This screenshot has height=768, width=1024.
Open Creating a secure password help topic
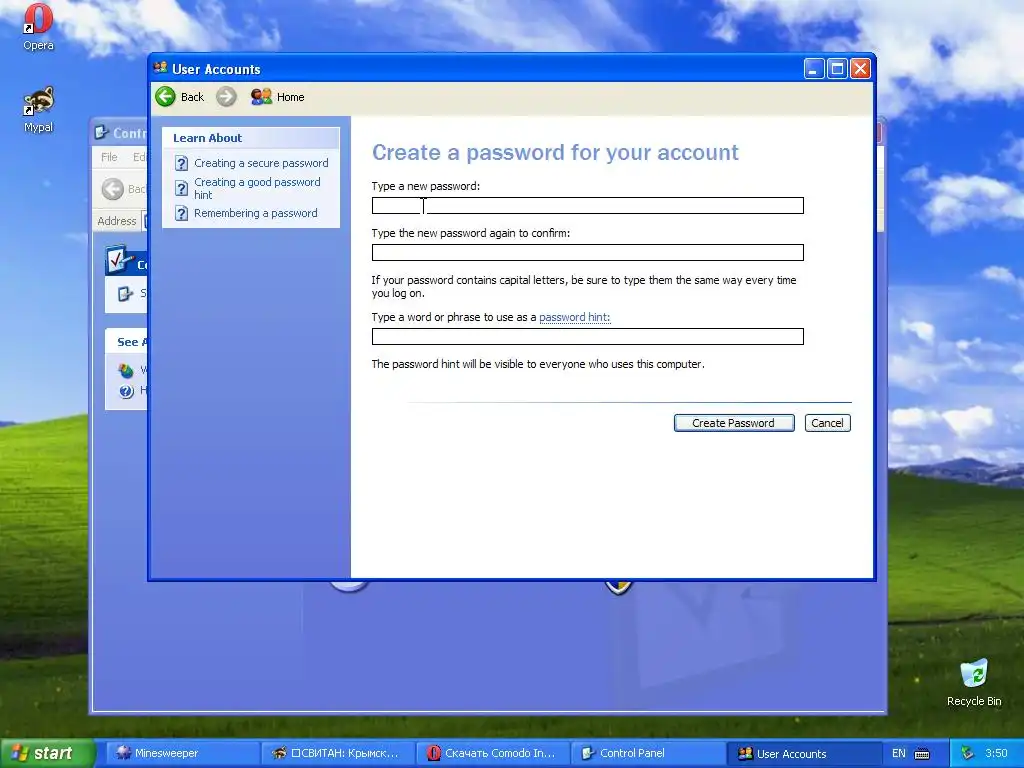point(261,163)
